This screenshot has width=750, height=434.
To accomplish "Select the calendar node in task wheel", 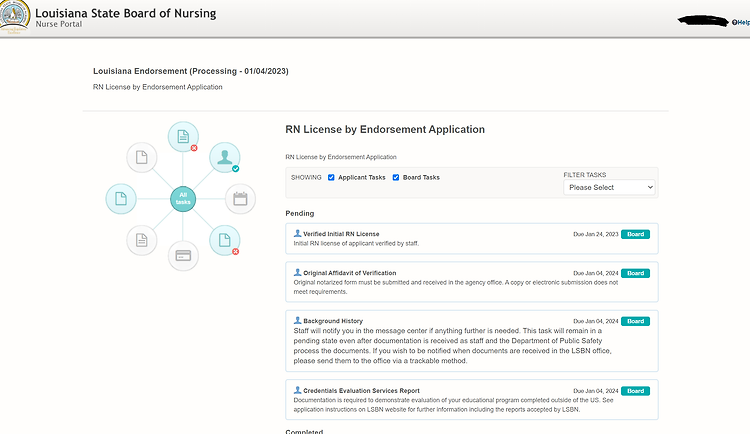I will click(x=240, y=199).
